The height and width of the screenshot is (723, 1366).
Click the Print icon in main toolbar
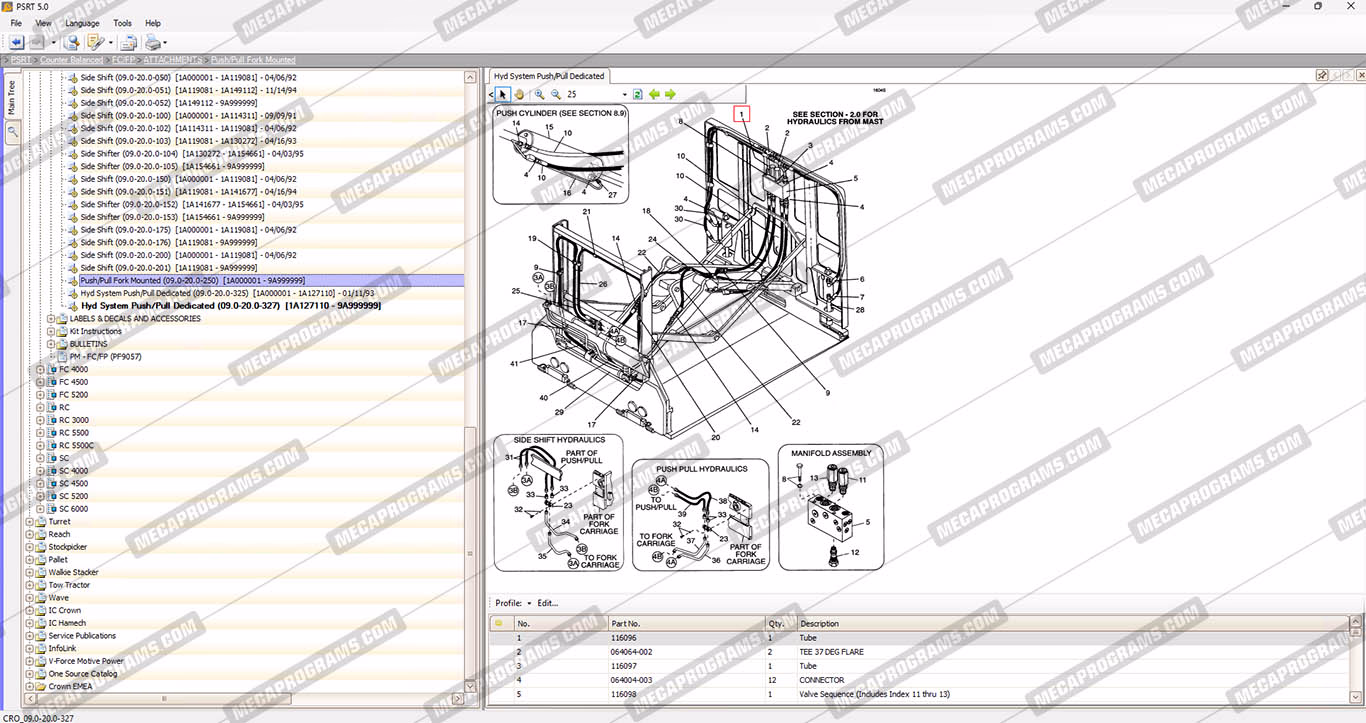[152, 42]
